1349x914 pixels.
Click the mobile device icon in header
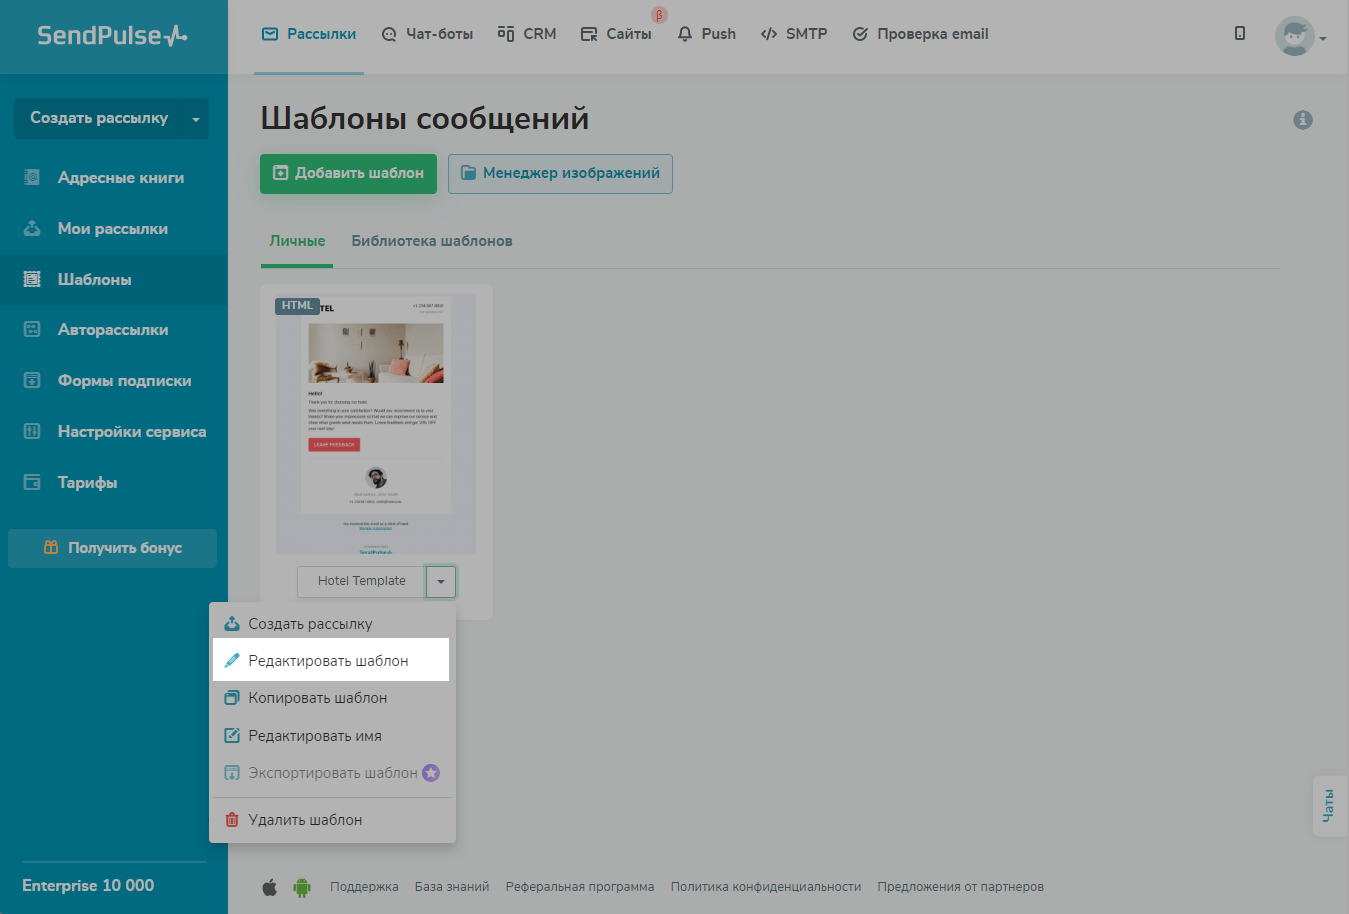(x=1240, y=34)
